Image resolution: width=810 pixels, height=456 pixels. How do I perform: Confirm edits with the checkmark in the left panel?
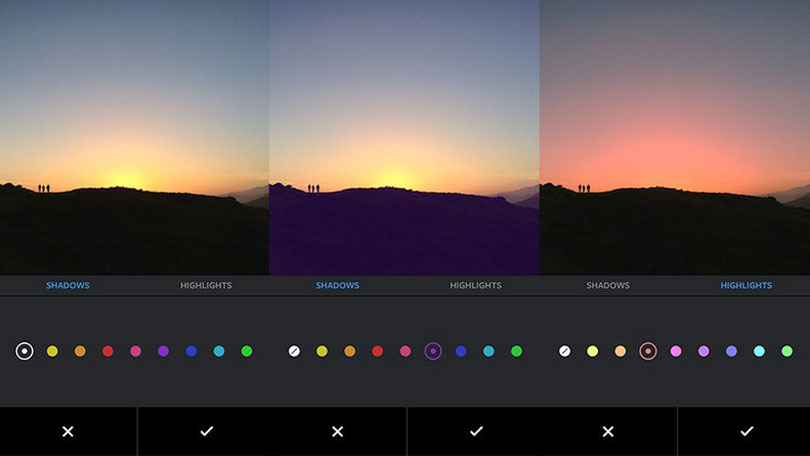pyautogui.click(x=206, y=431)
